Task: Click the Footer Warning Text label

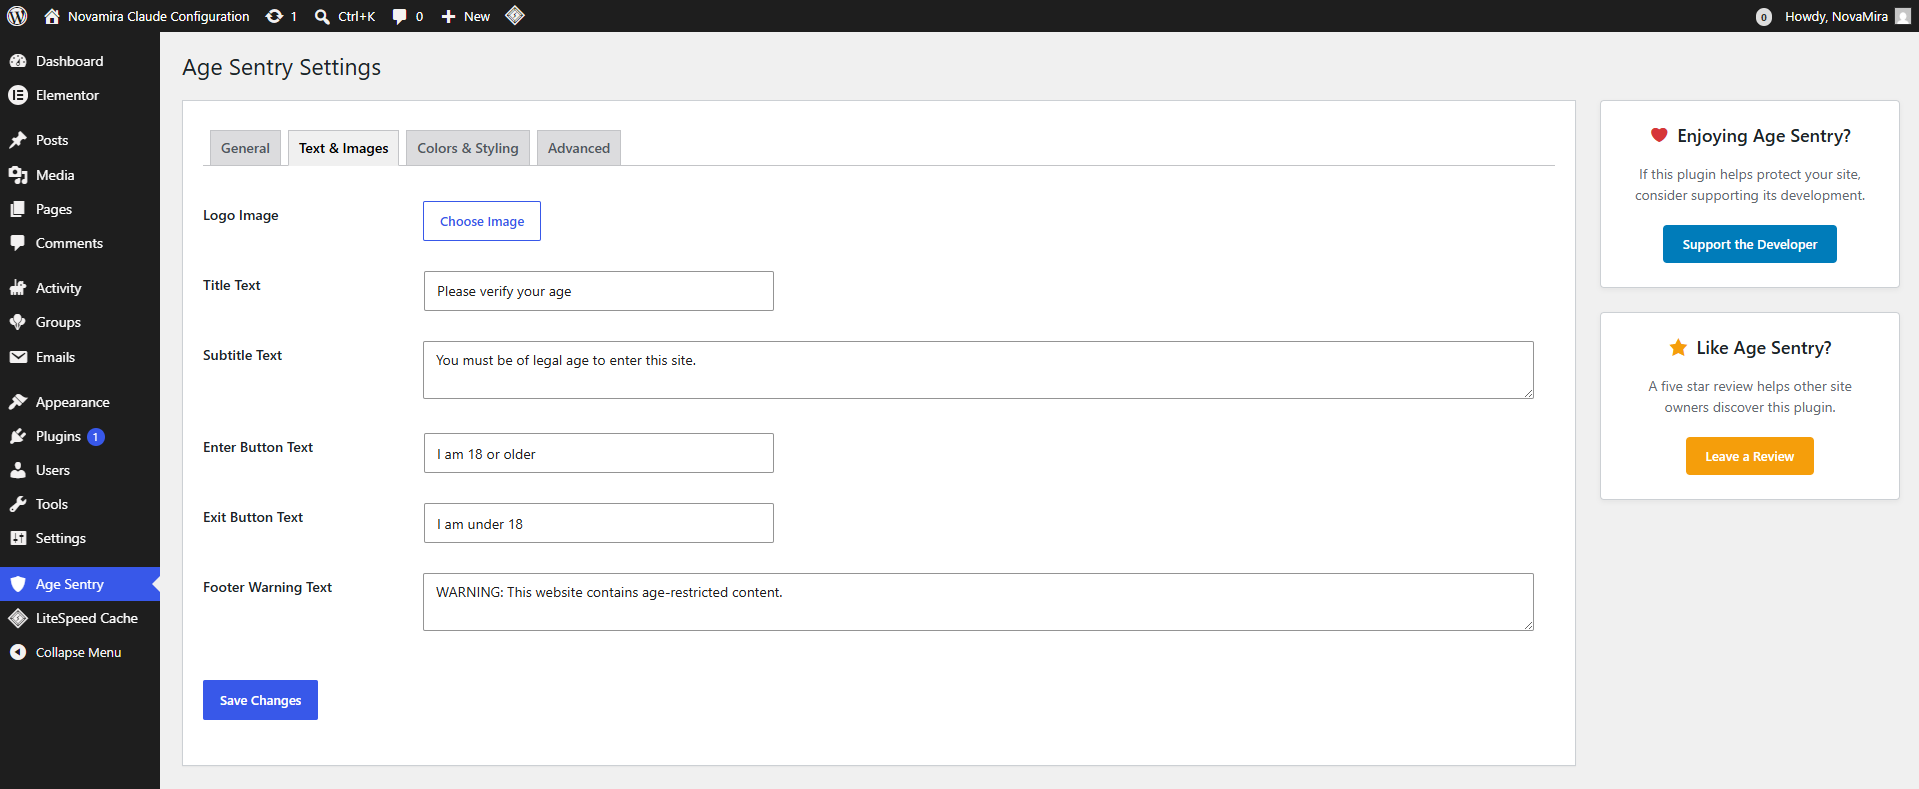Action: 267,587
